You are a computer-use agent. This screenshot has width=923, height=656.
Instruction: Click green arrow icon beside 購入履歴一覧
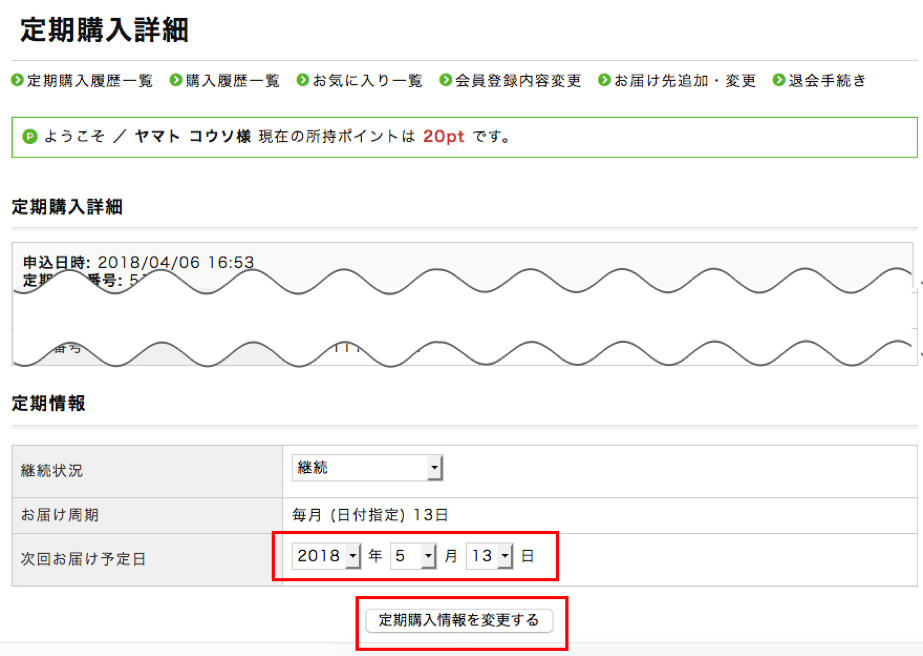click(x=176, y=80)
